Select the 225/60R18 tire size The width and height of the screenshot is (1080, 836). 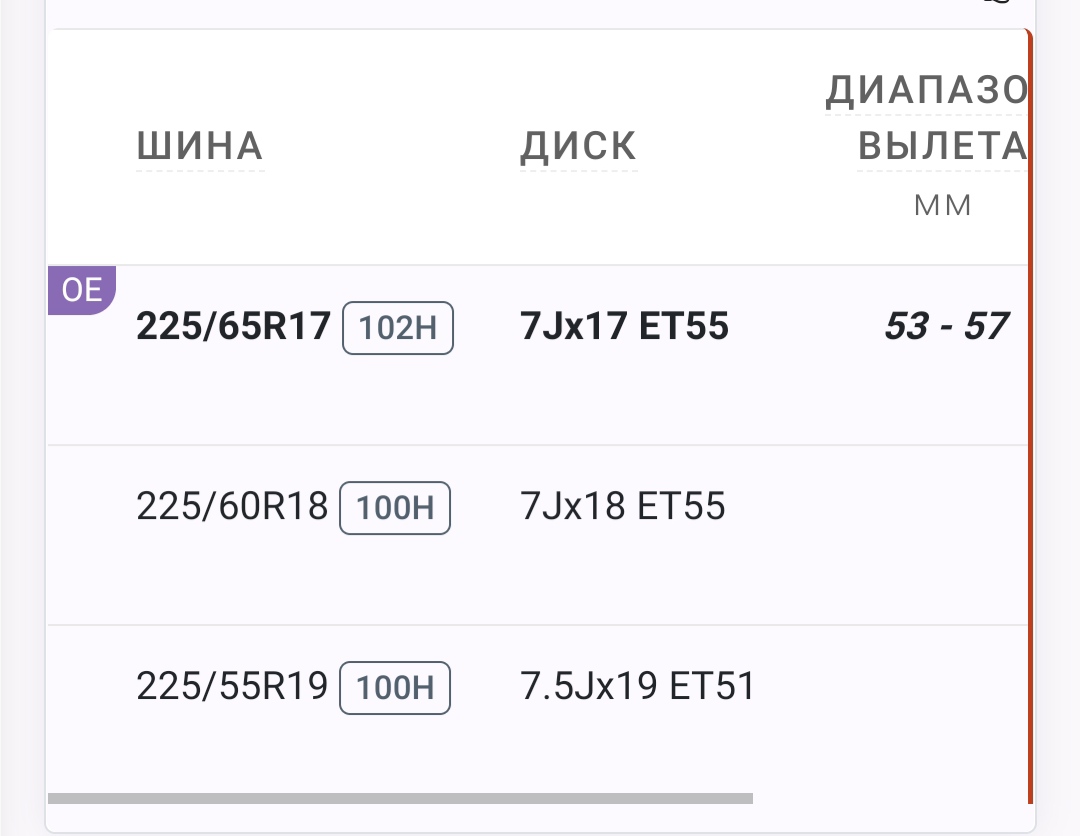(x=232, y=507)
